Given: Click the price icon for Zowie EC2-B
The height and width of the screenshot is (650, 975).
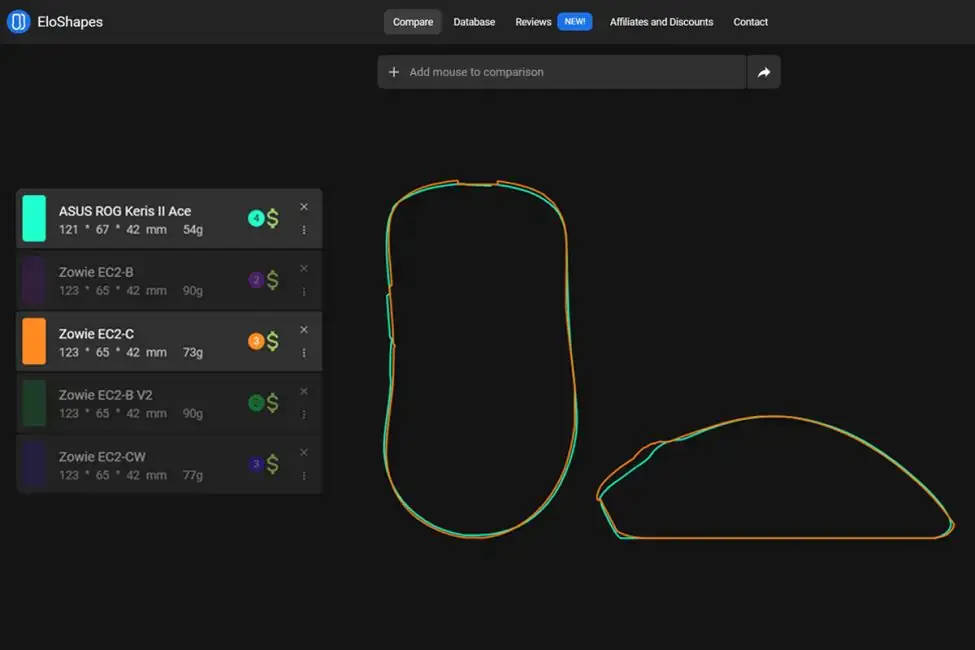Looking at the screenshot, I should point(273,280).
